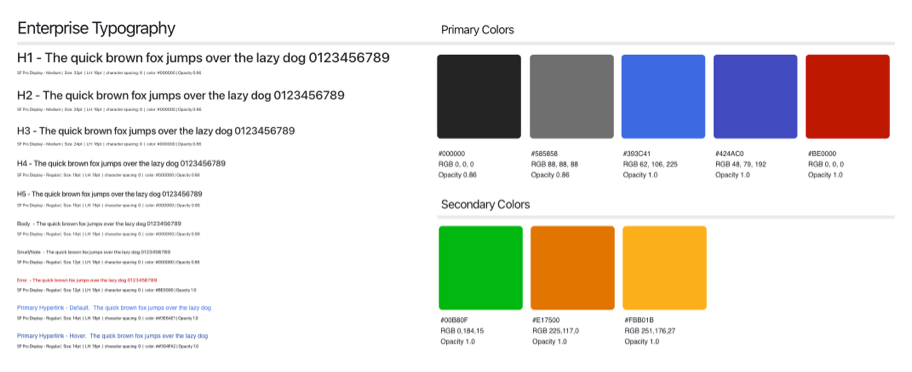Click the Secondary Colors heading
This screenshot has width=912, height=372.
[486, 205]
